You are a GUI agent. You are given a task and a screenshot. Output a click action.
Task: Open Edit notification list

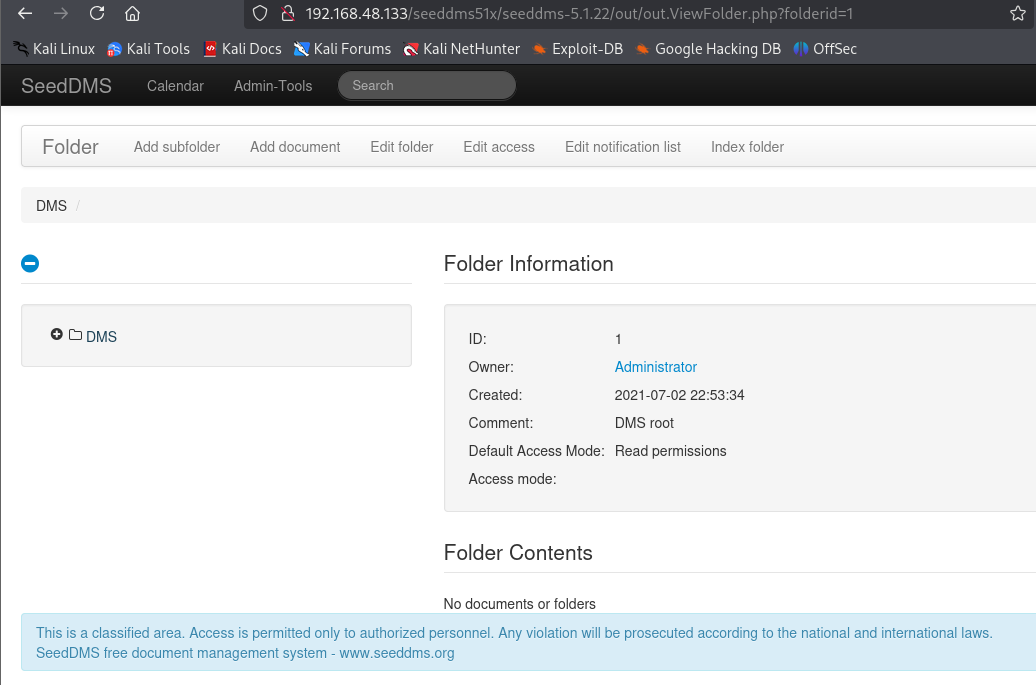click(x=622, y=147)
